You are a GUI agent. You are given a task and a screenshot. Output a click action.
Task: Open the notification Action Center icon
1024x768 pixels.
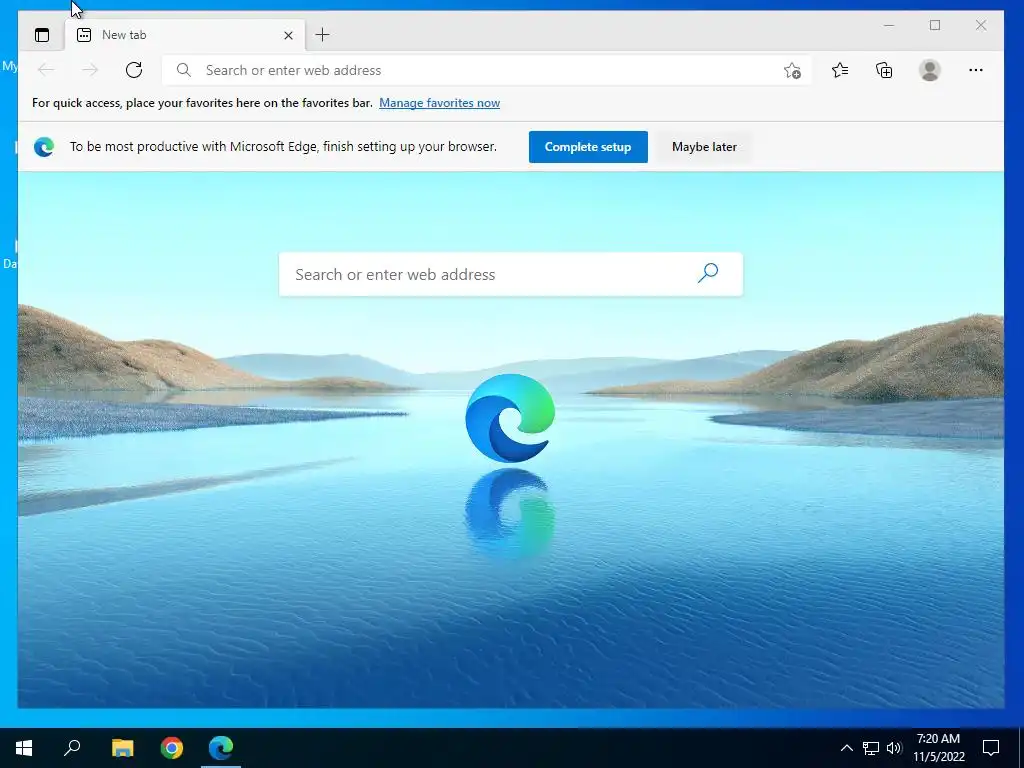click(991, 748)
